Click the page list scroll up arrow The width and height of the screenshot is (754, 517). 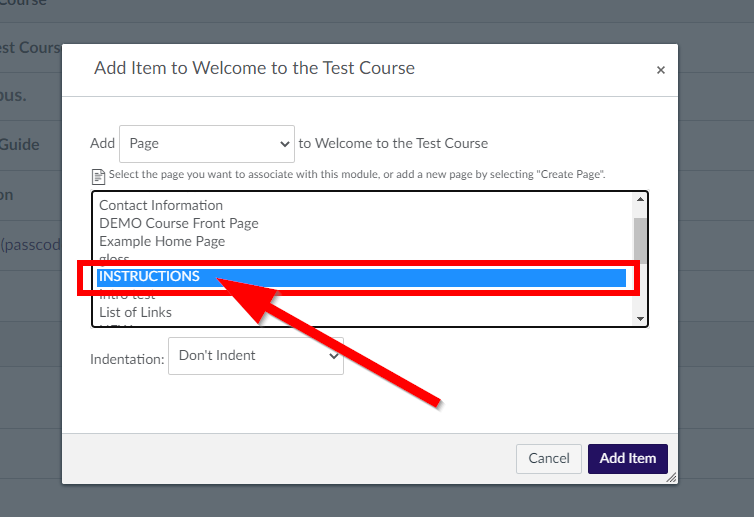tap(640, 199)
